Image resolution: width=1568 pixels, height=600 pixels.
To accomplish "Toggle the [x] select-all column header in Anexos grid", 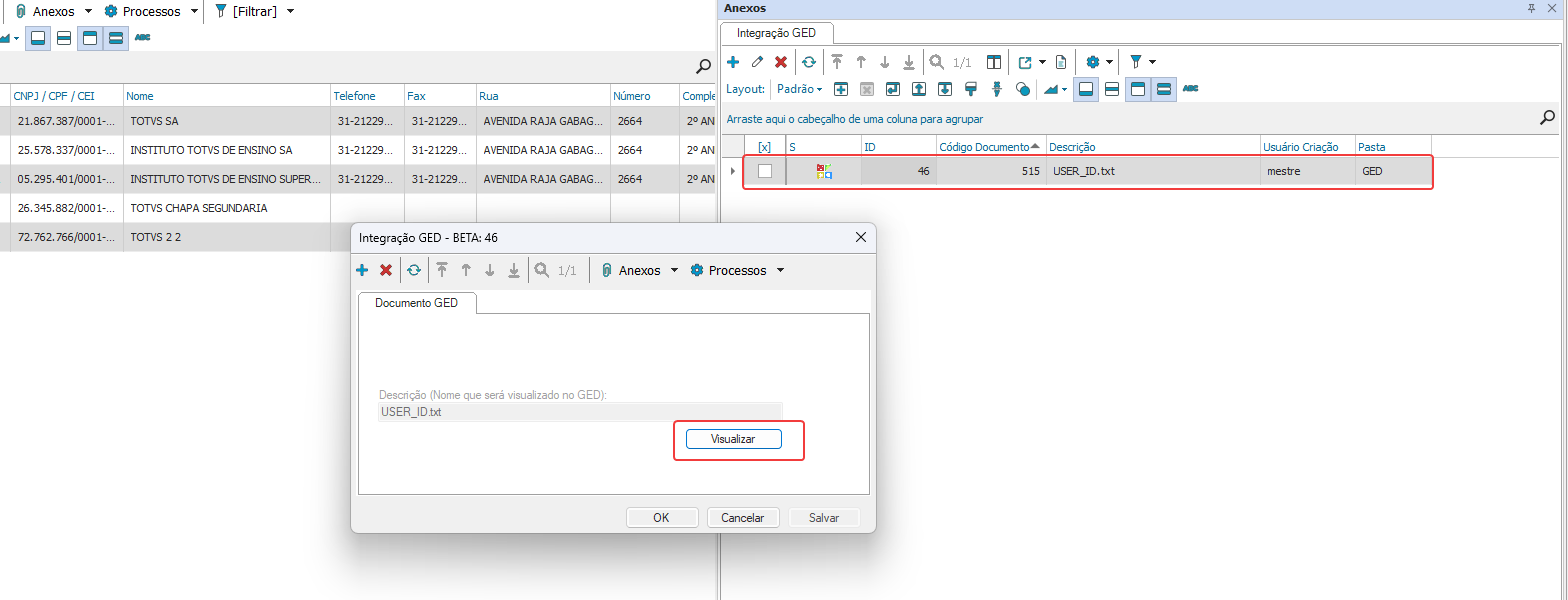I will click(765, 147).
